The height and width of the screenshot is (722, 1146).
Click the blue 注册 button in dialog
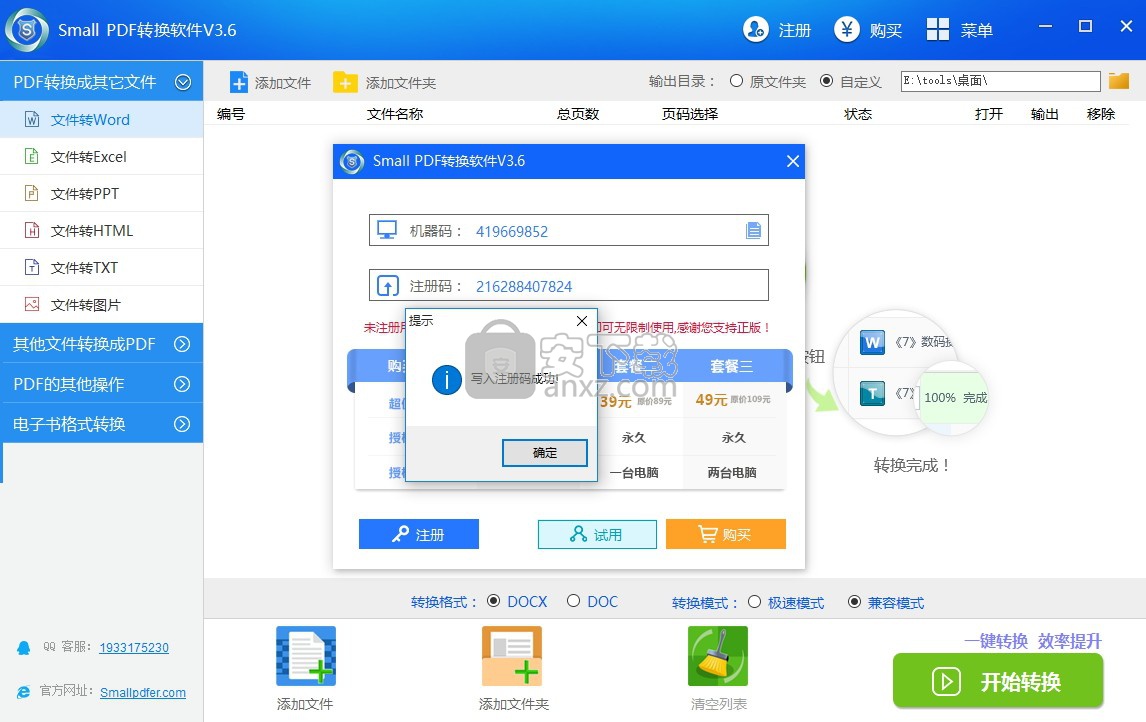[x=419, y=534]
